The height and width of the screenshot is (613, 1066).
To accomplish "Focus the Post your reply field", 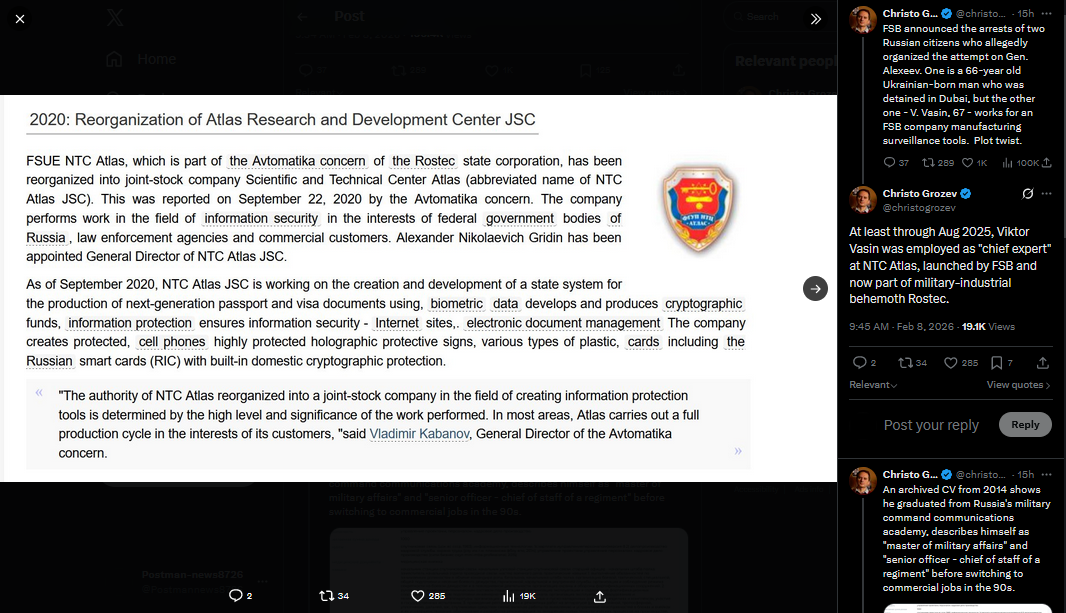I will point(931,425).
